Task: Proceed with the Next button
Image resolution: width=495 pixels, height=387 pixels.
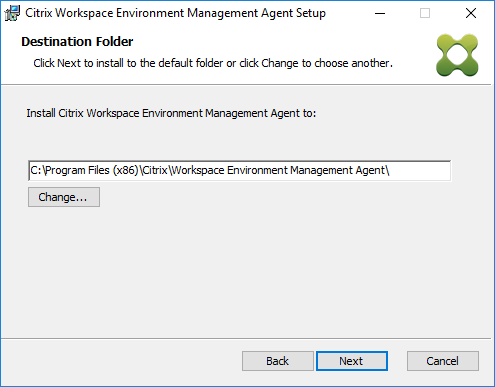Action: coord(352,361)
